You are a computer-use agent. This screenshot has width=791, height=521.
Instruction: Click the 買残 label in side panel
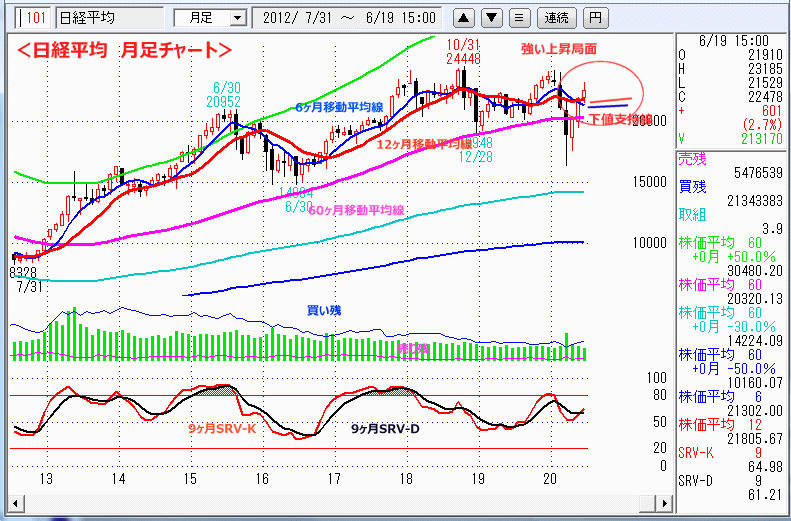click(x=691, y=187)
